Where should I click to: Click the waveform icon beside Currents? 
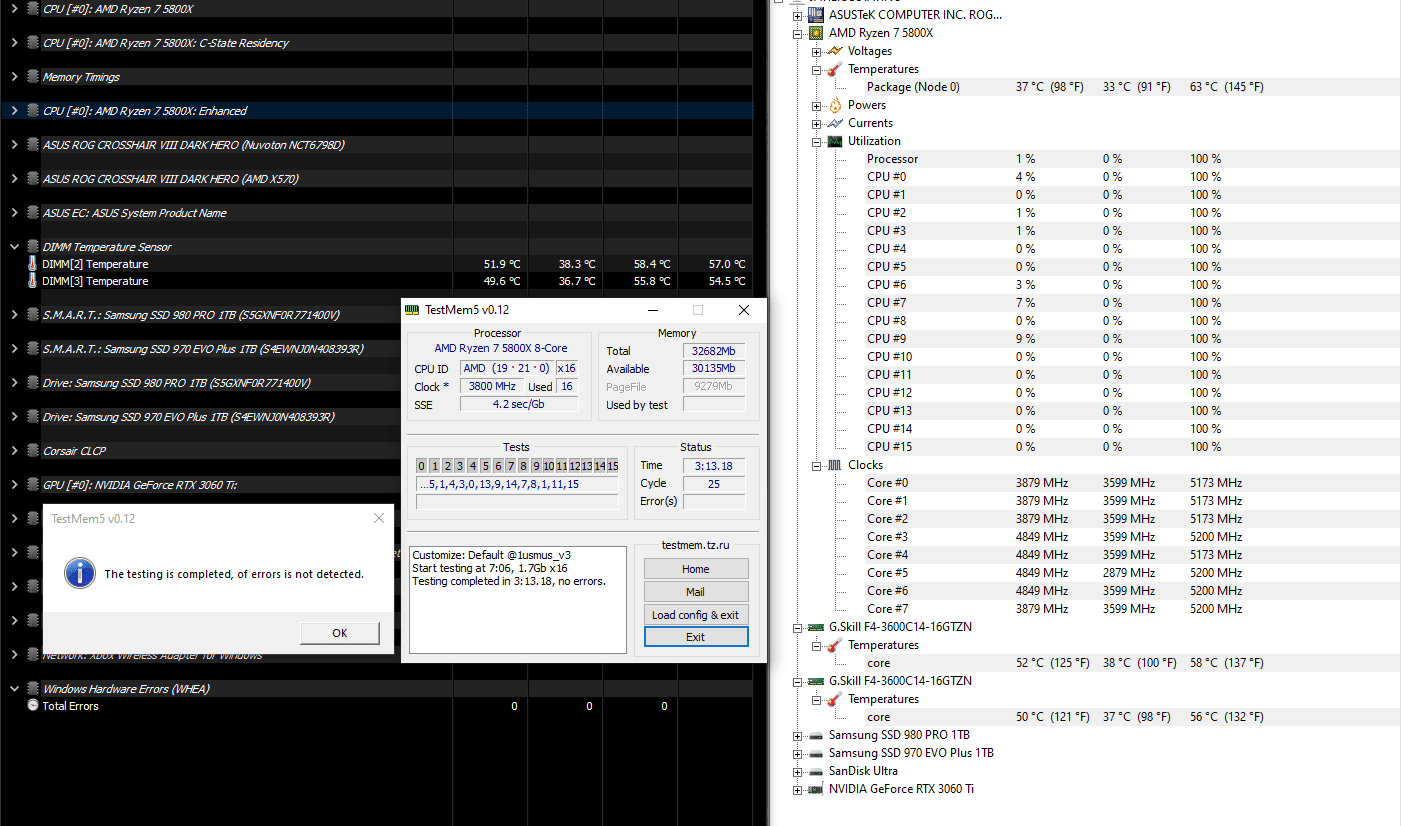pyautogui.click(x=835, y=123)
